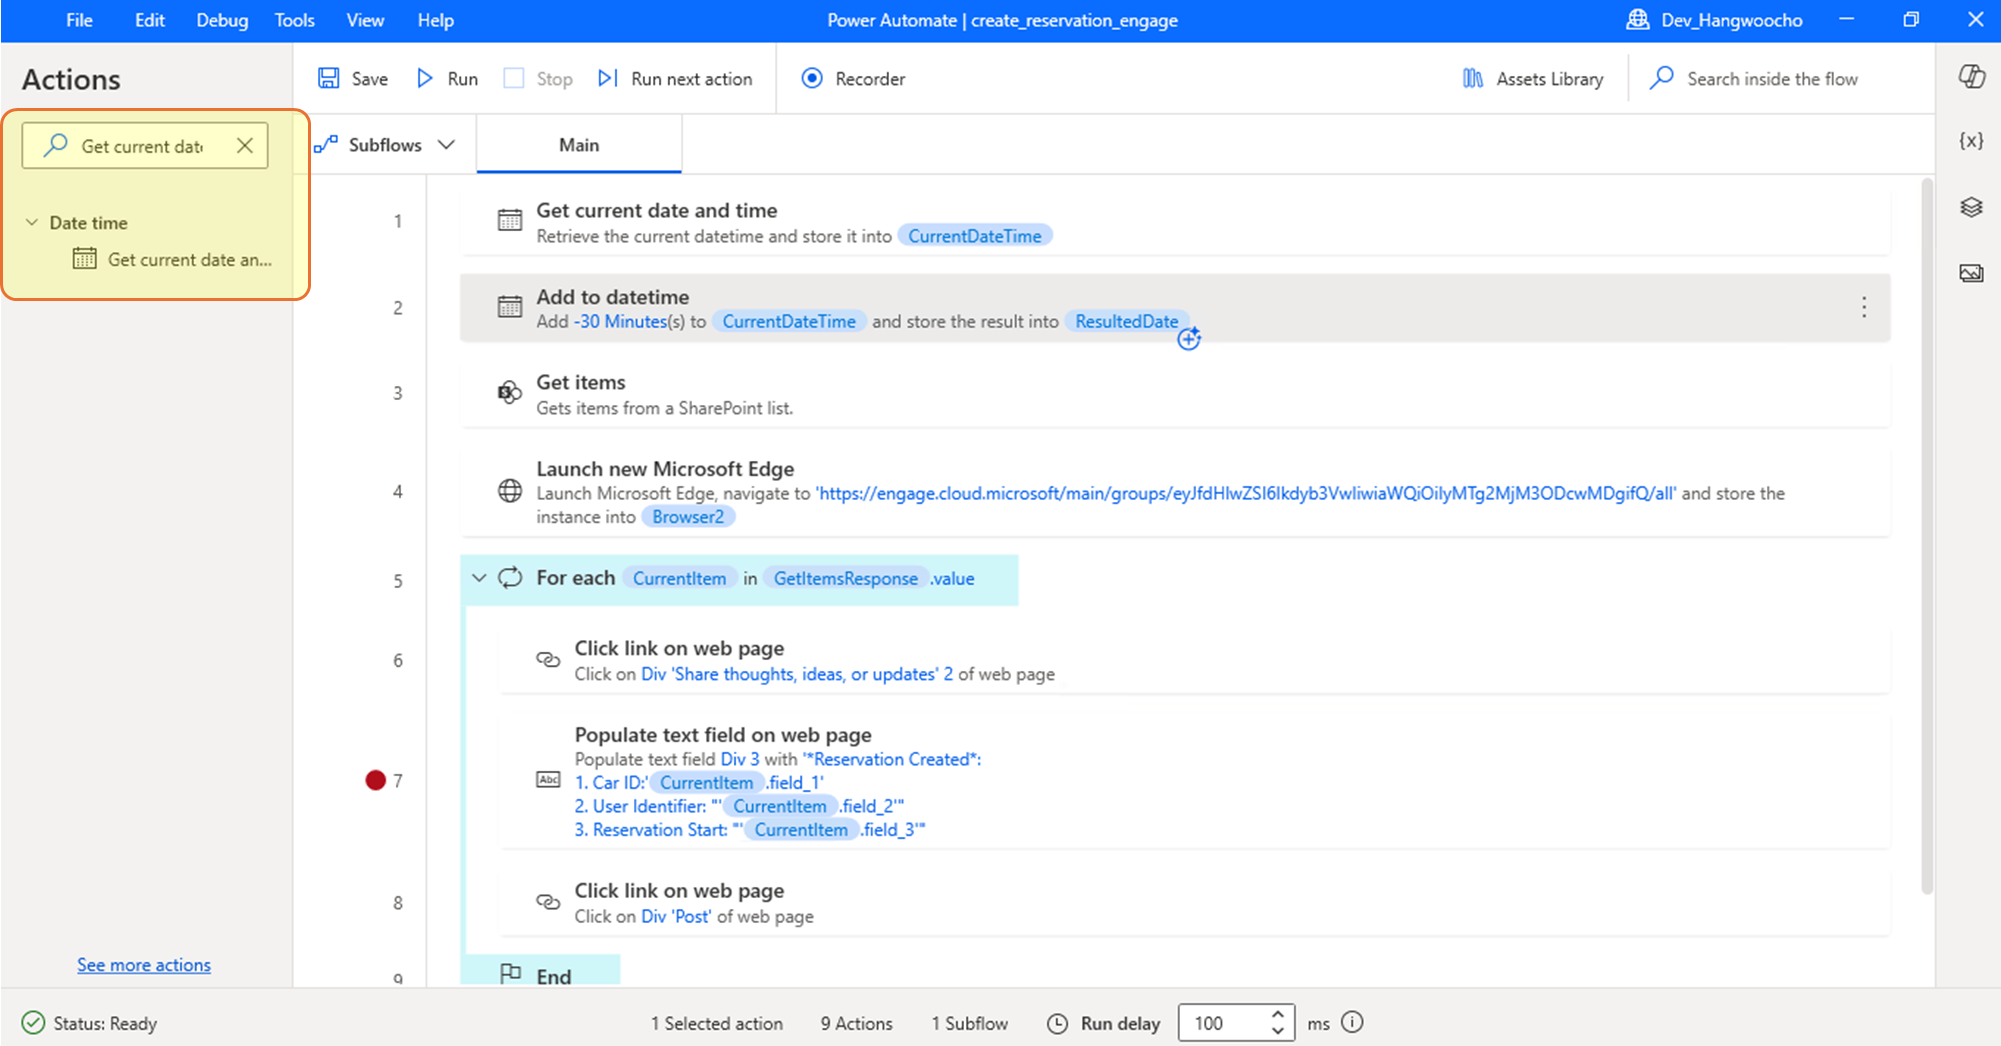Screen dimensions: 2001x1046
Task: Increase Run delay with up arrow
Action: pos(1278,1014)
